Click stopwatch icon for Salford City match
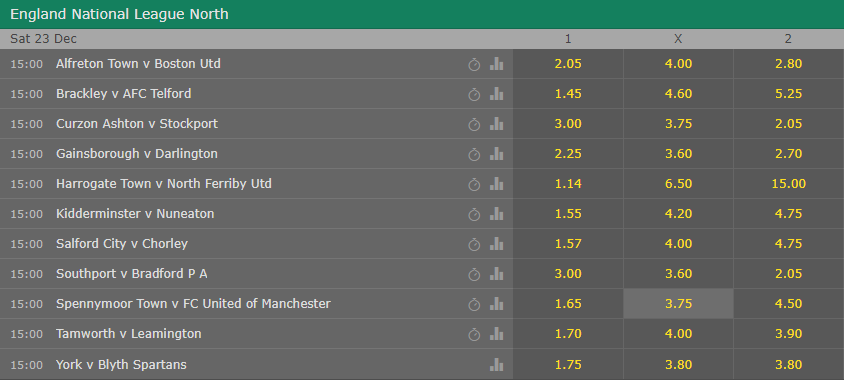Screen dimensions: 844x380 (474, 245)
